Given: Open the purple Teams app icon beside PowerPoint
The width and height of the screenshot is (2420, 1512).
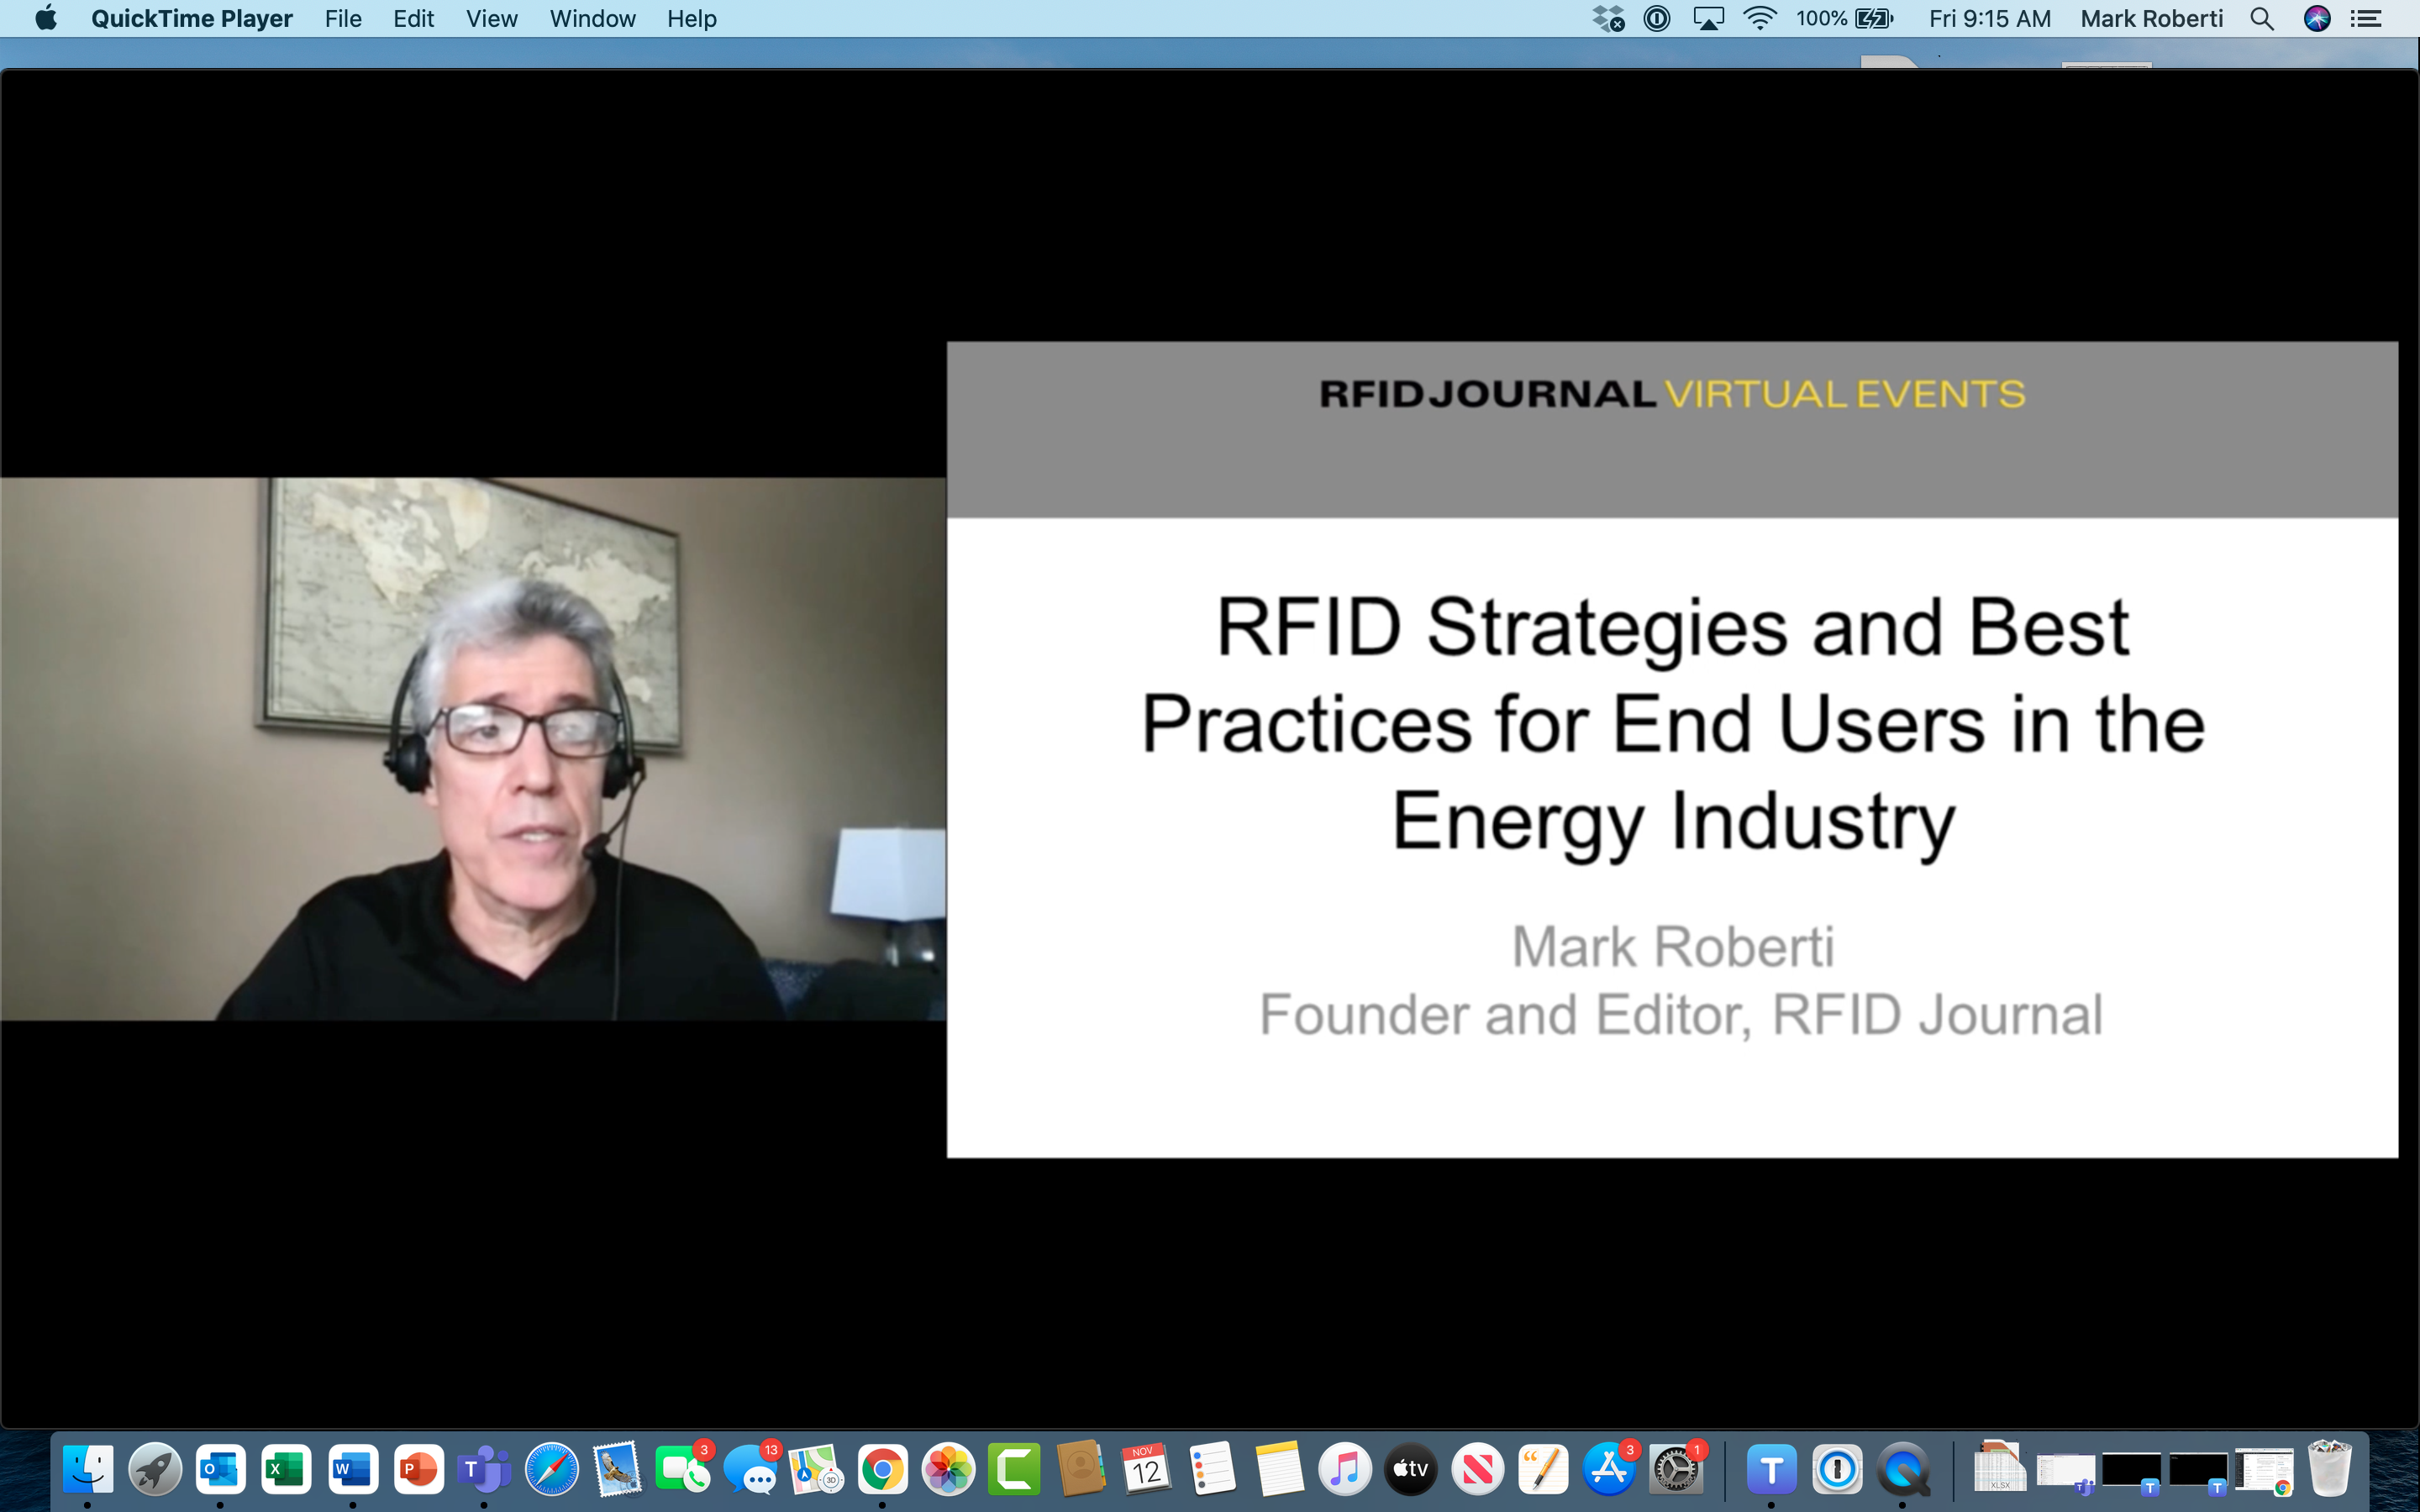Looking at the screenshot, I should [x=484, y=1469].
